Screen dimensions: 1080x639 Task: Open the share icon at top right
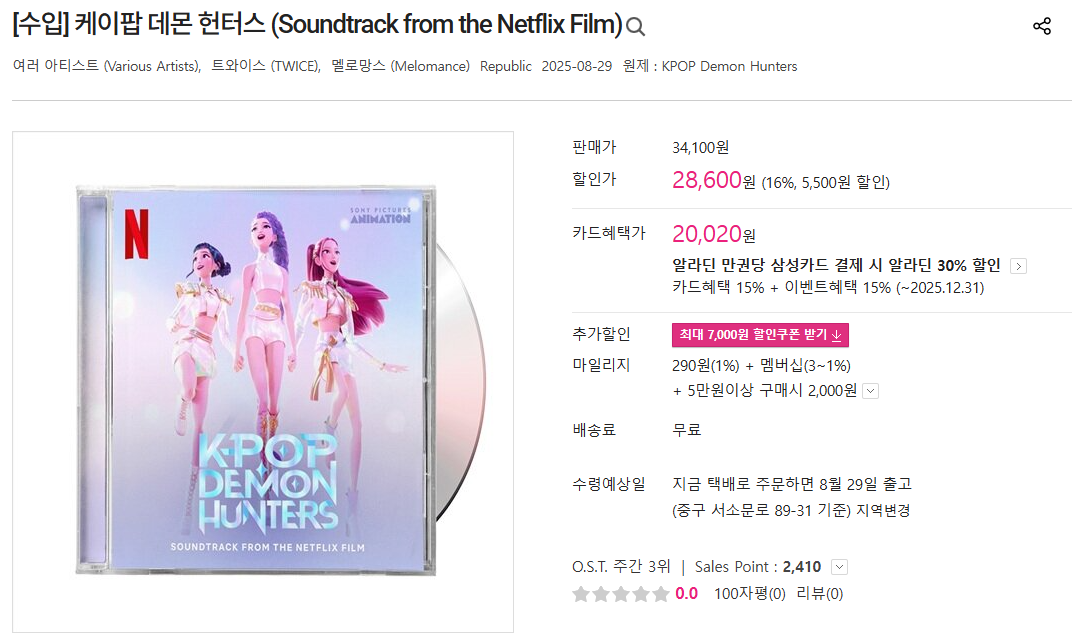(x=1041, y=26)
